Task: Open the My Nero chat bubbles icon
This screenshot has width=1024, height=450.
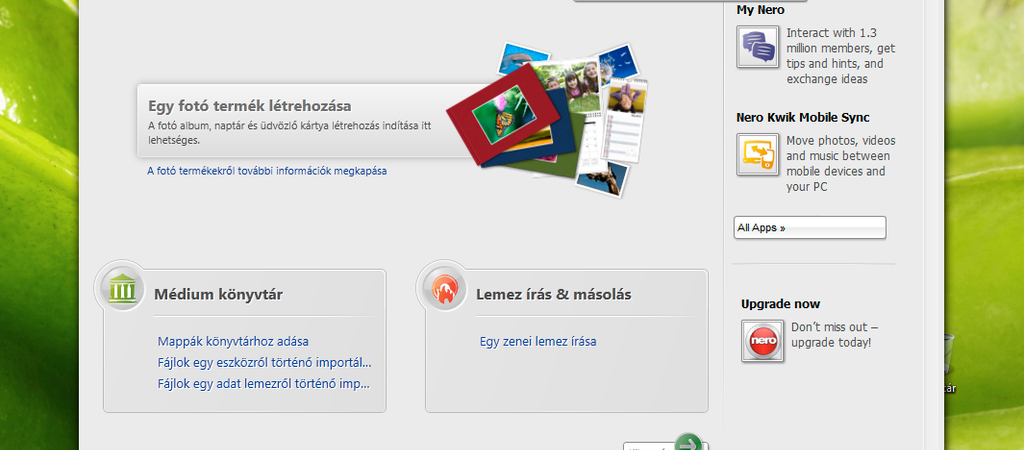Action: tap(758, 46)
